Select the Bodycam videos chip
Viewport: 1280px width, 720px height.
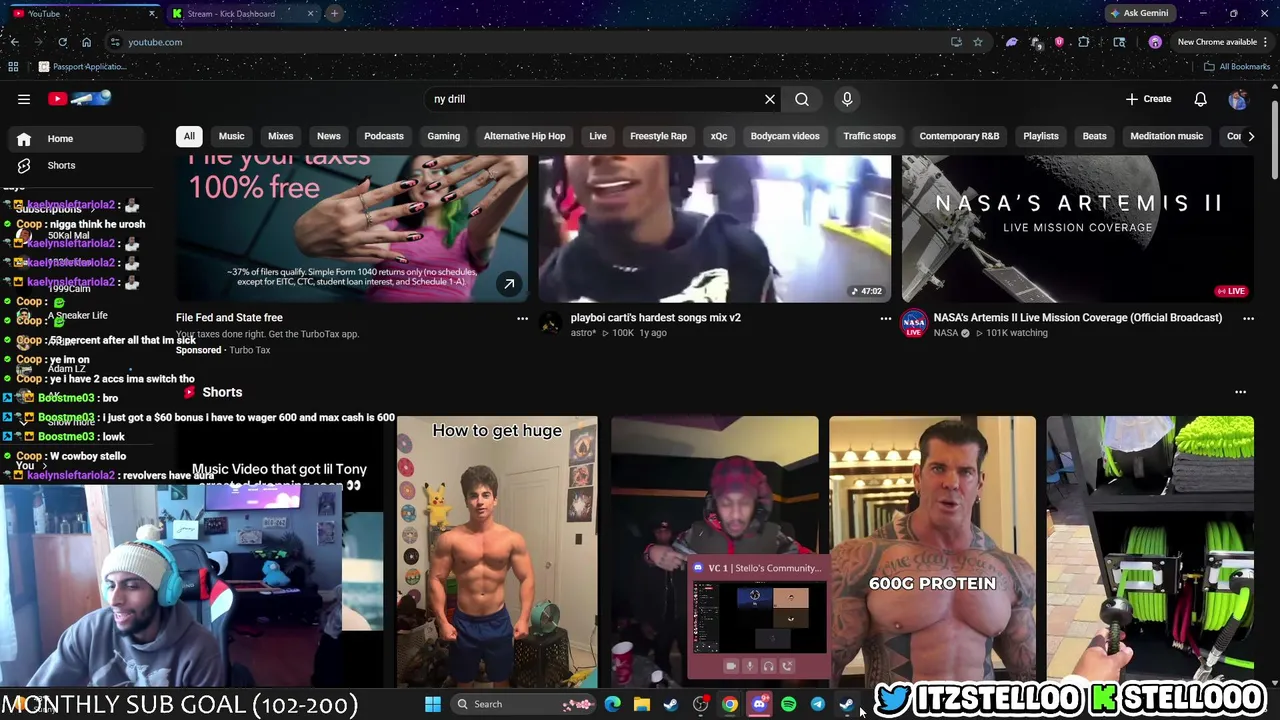click(785, 136)
